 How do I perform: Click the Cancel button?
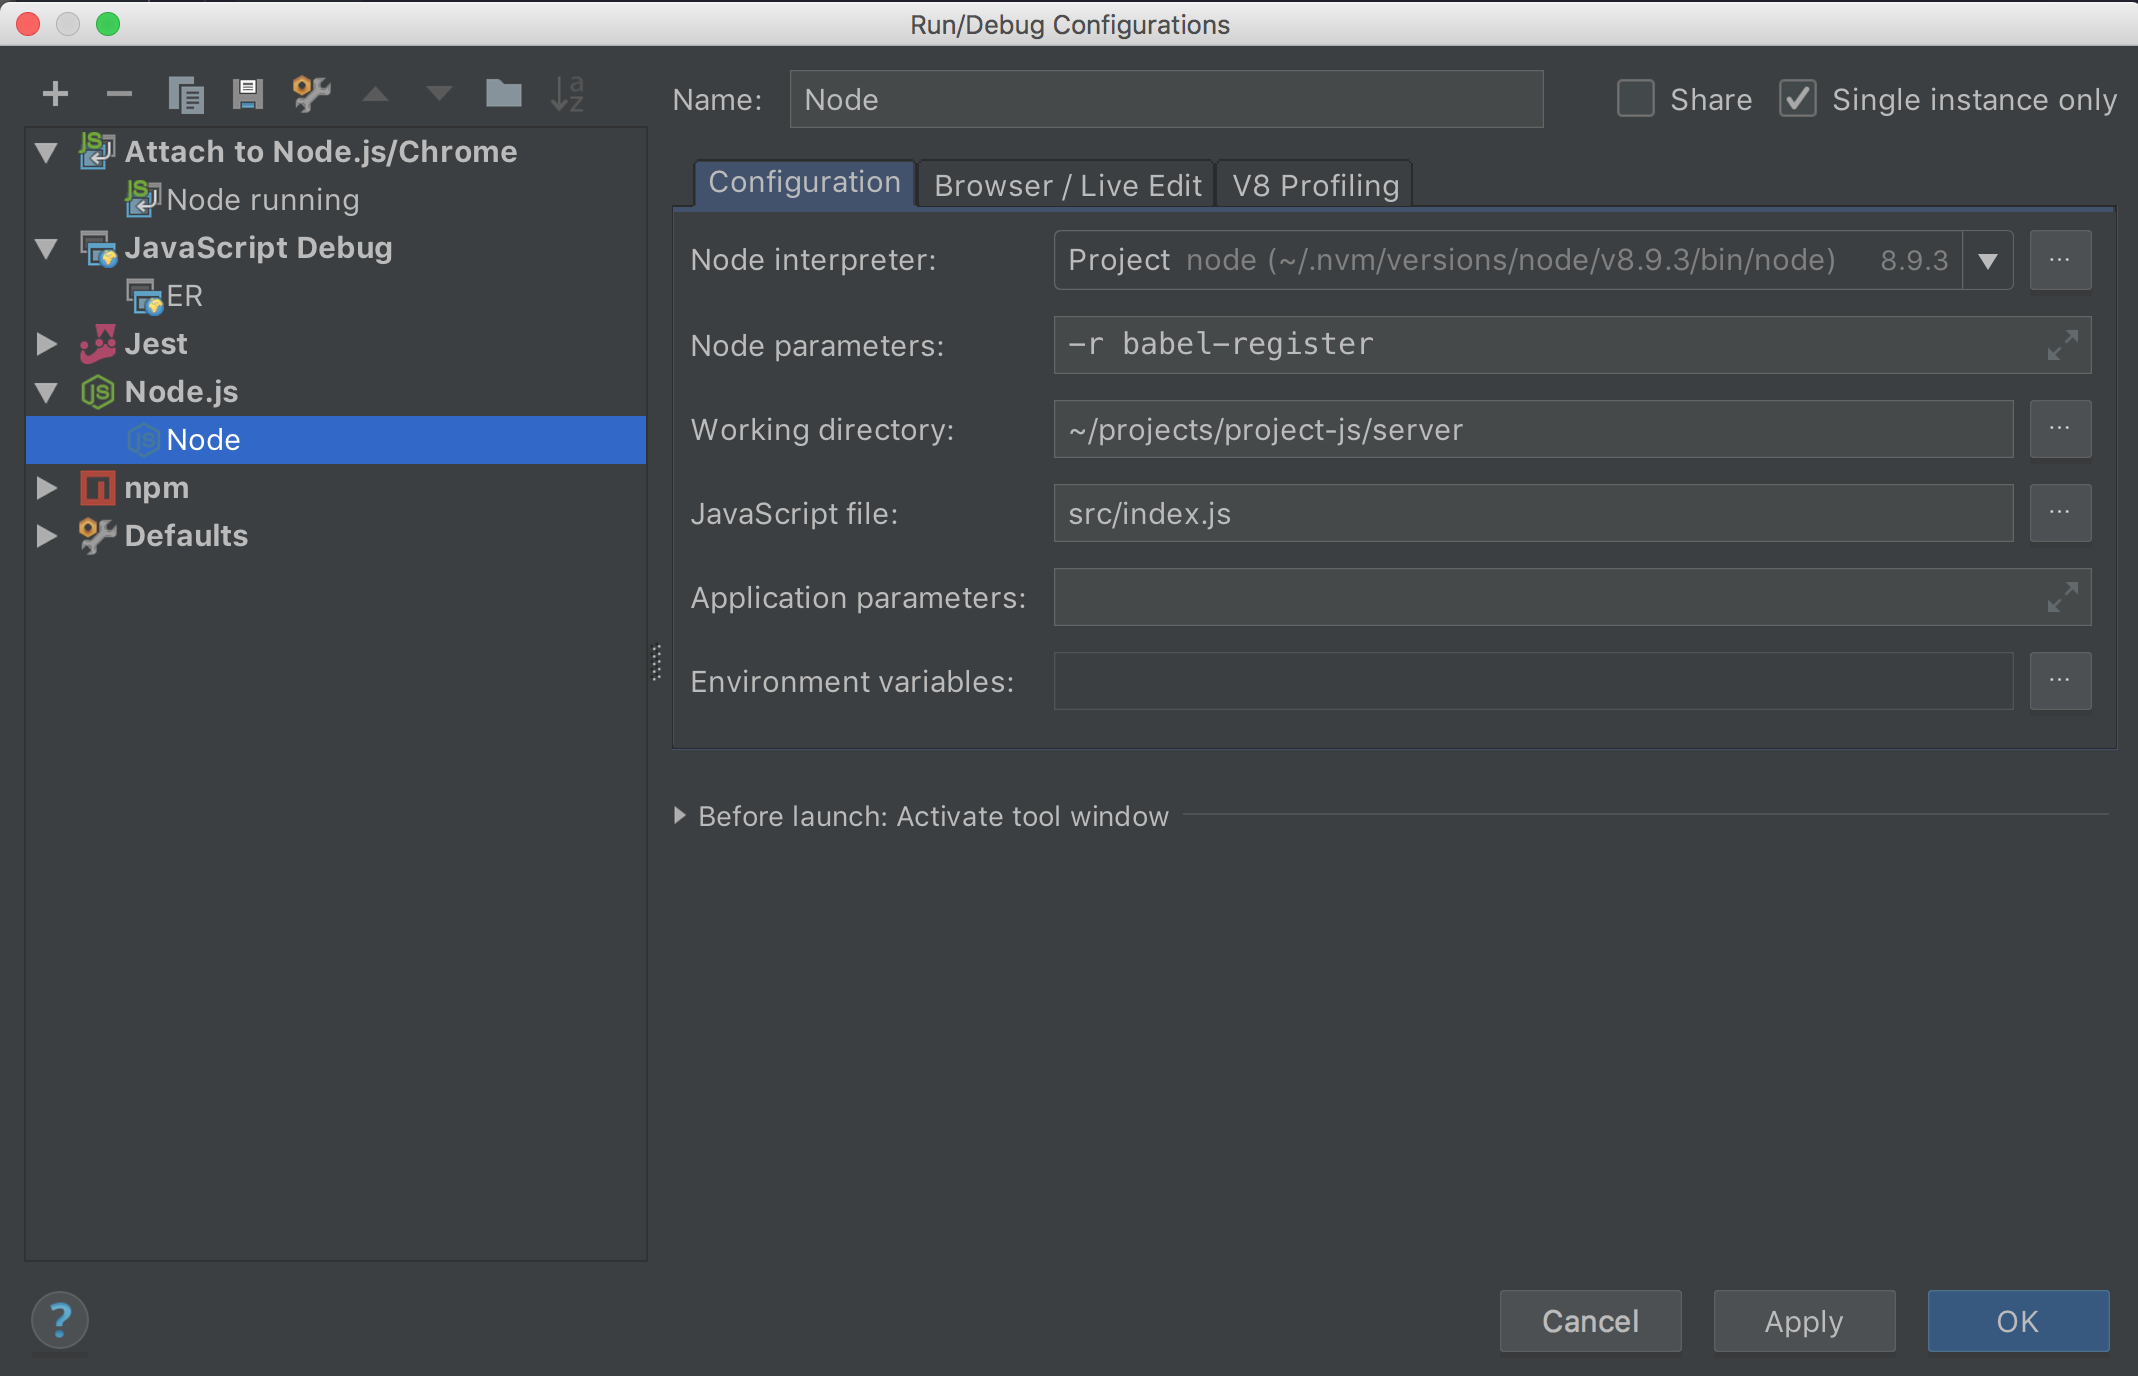coord(1589,1318)
